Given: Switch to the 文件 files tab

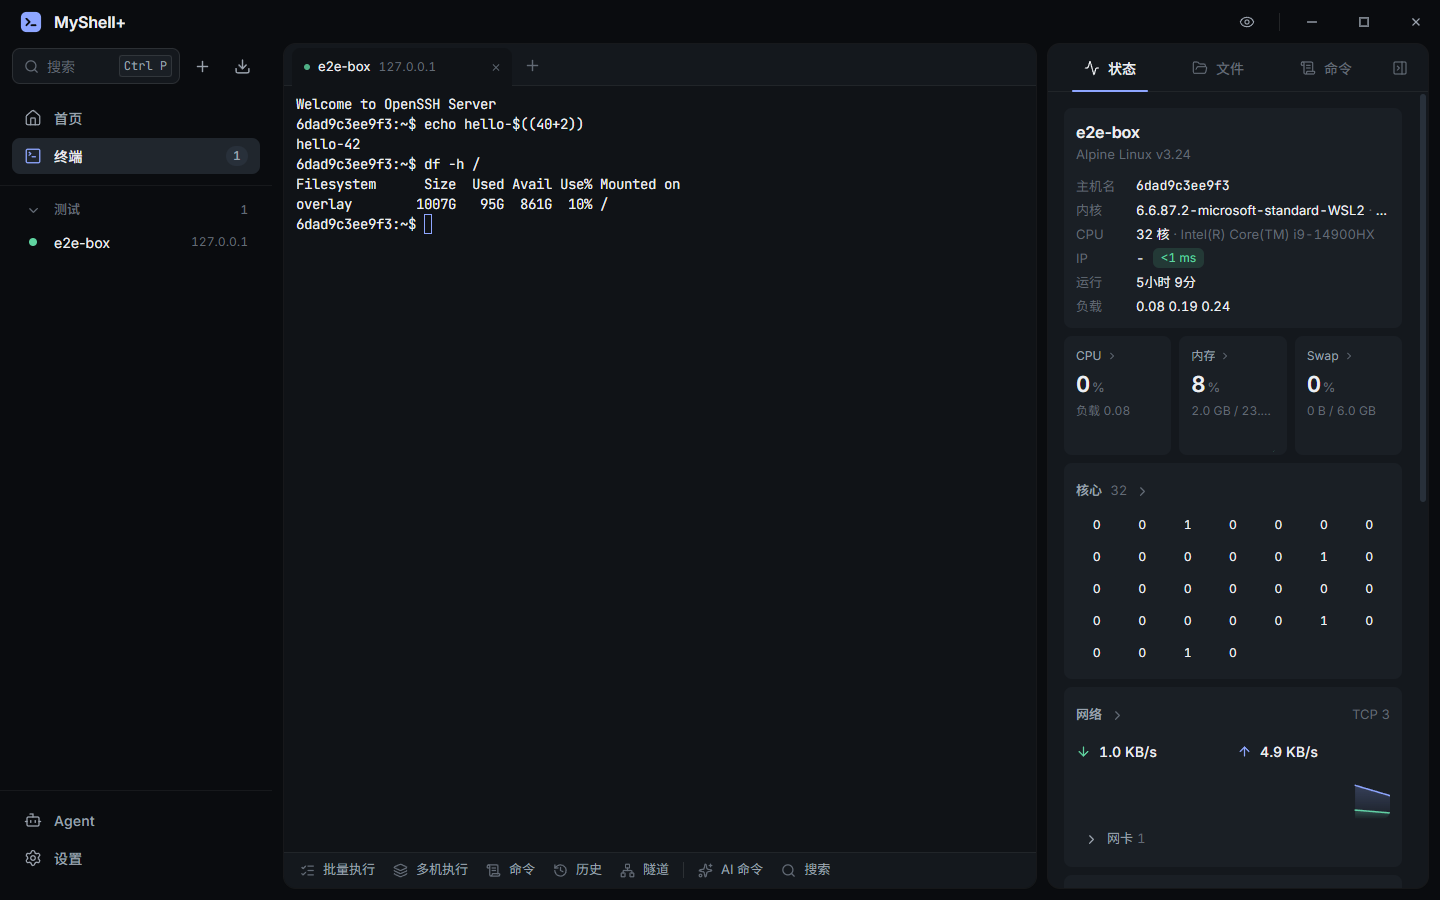Looking at the screenshot, I should coord(1218,68).
